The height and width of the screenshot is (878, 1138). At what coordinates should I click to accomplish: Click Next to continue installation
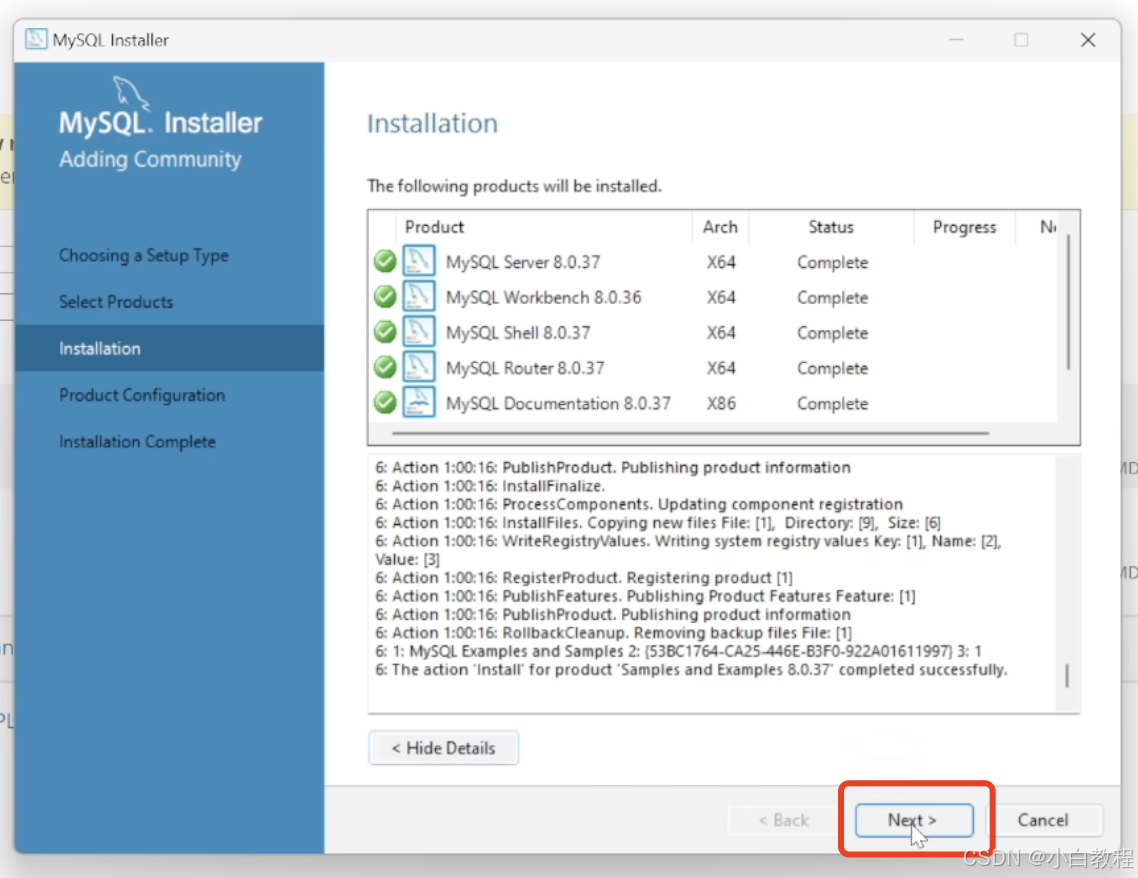pyautogui.click(x=914, y=820)
